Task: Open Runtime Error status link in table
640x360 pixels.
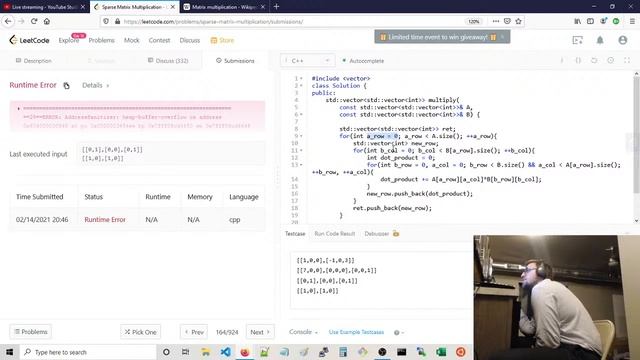Action: point(105,220)
